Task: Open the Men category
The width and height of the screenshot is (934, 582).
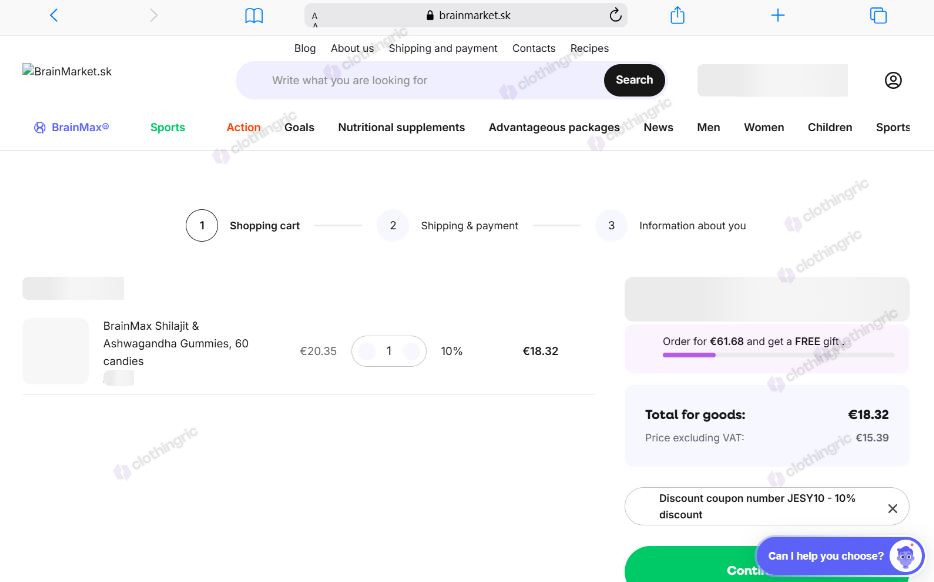Action: click(x=708, y=127)
